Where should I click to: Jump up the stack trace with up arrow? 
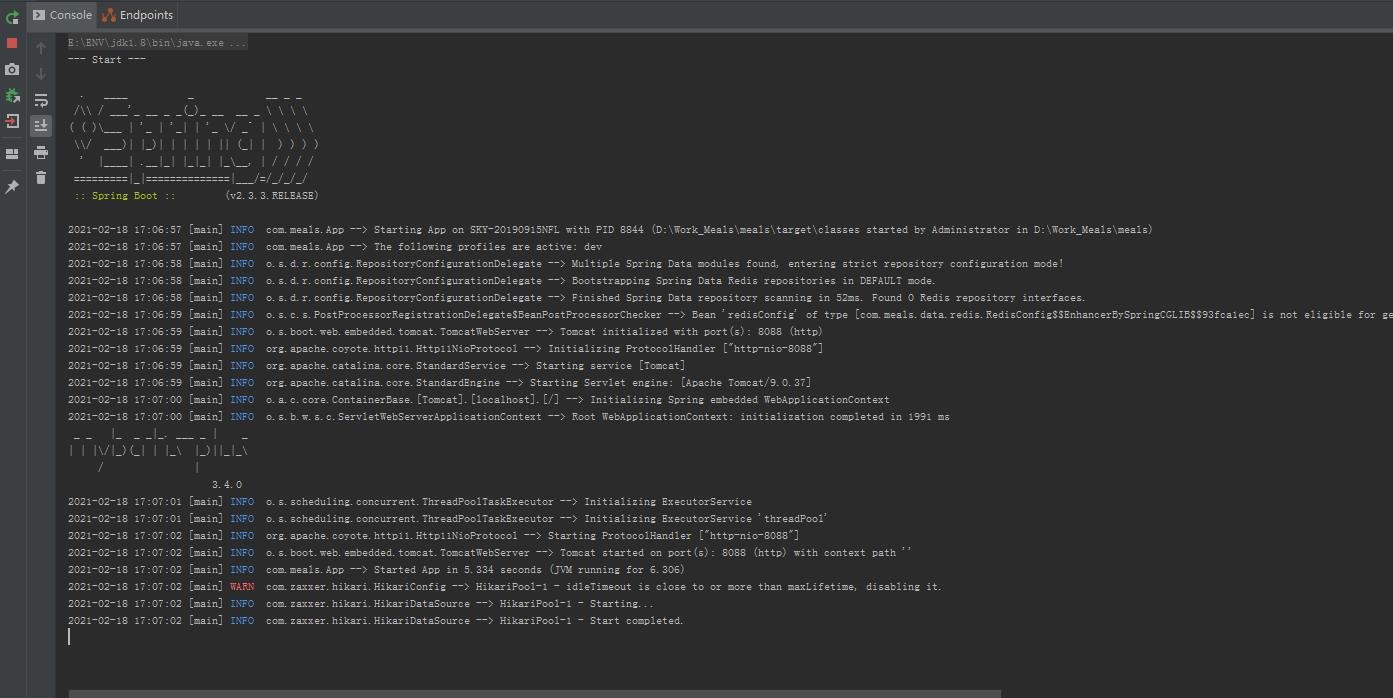41,48
